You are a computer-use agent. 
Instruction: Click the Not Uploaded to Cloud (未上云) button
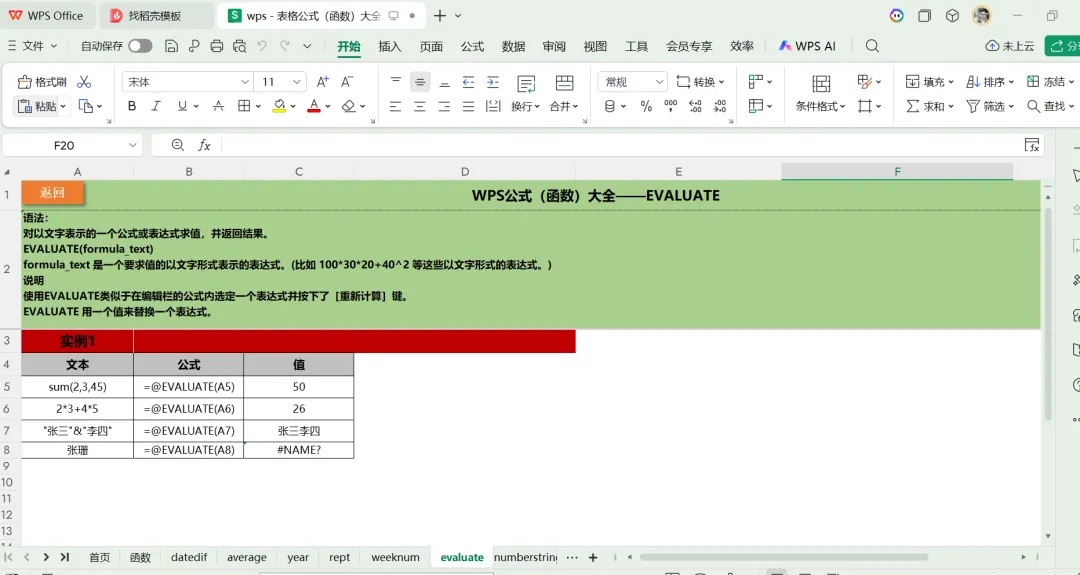tap(1010, 46)
